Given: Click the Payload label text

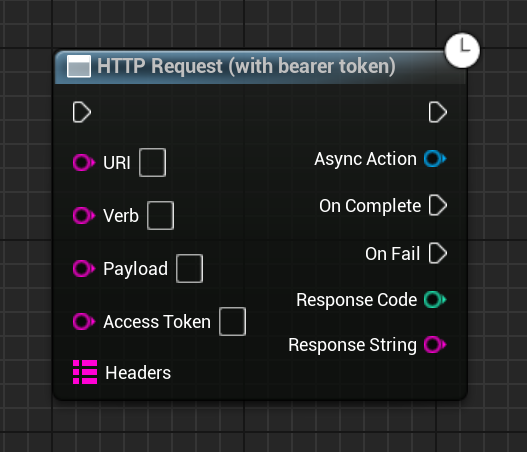Looking at the screenshot, I should click(135, 269).
